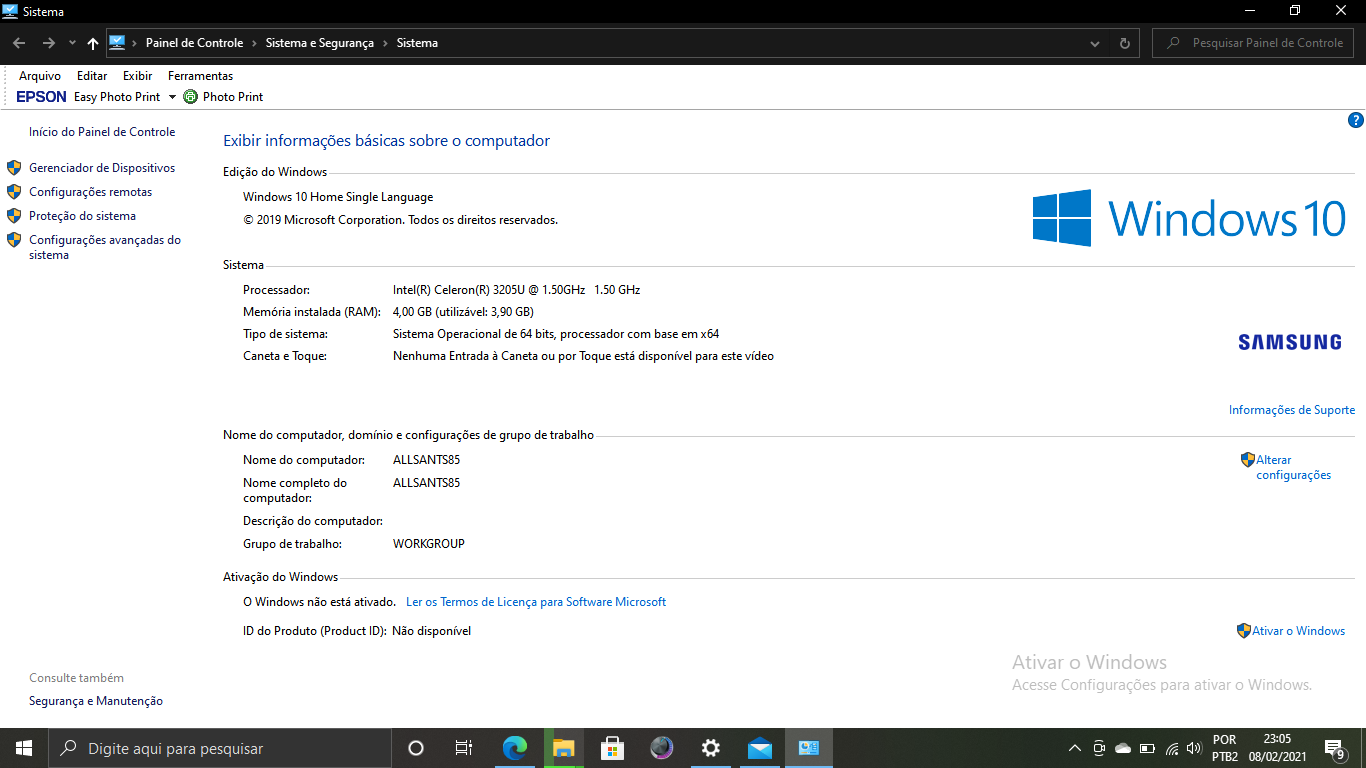The image size is (1366, 768).
Task: Click the computer icon in address bar
Action: click(x=116, y=43)
